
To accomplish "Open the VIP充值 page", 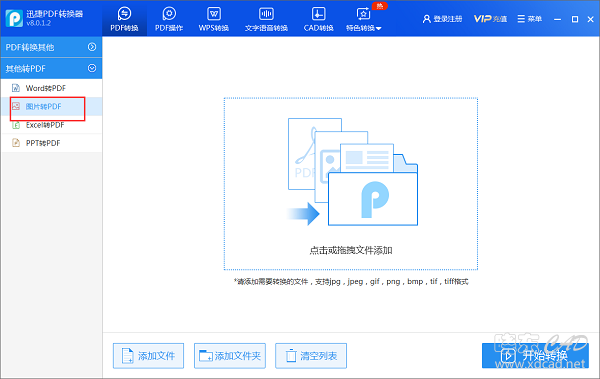I will click(490, 19).
